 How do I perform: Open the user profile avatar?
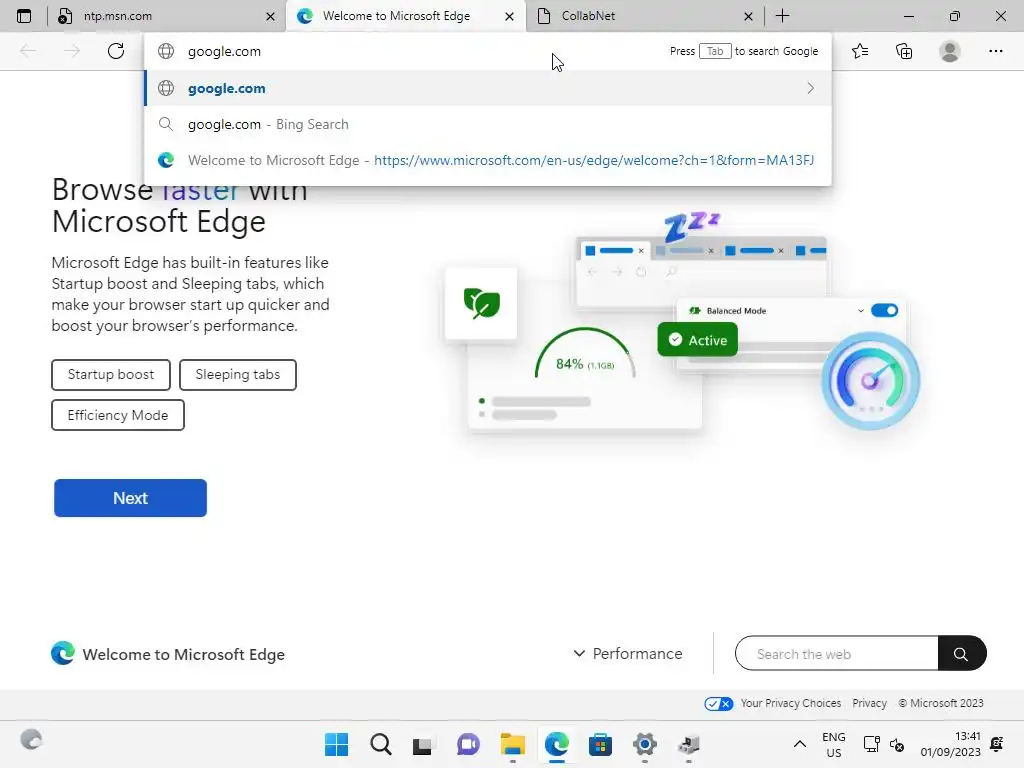950,51
